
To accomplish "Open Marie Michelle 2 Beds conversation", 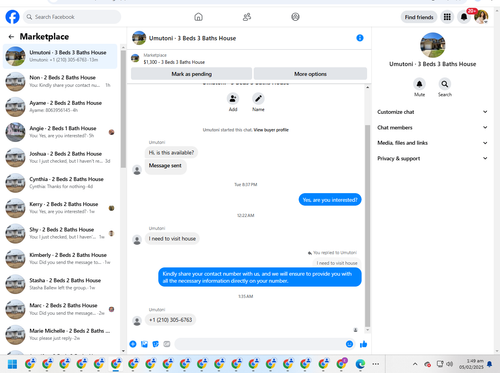I will pyautogui.click(x=60, y=335).
